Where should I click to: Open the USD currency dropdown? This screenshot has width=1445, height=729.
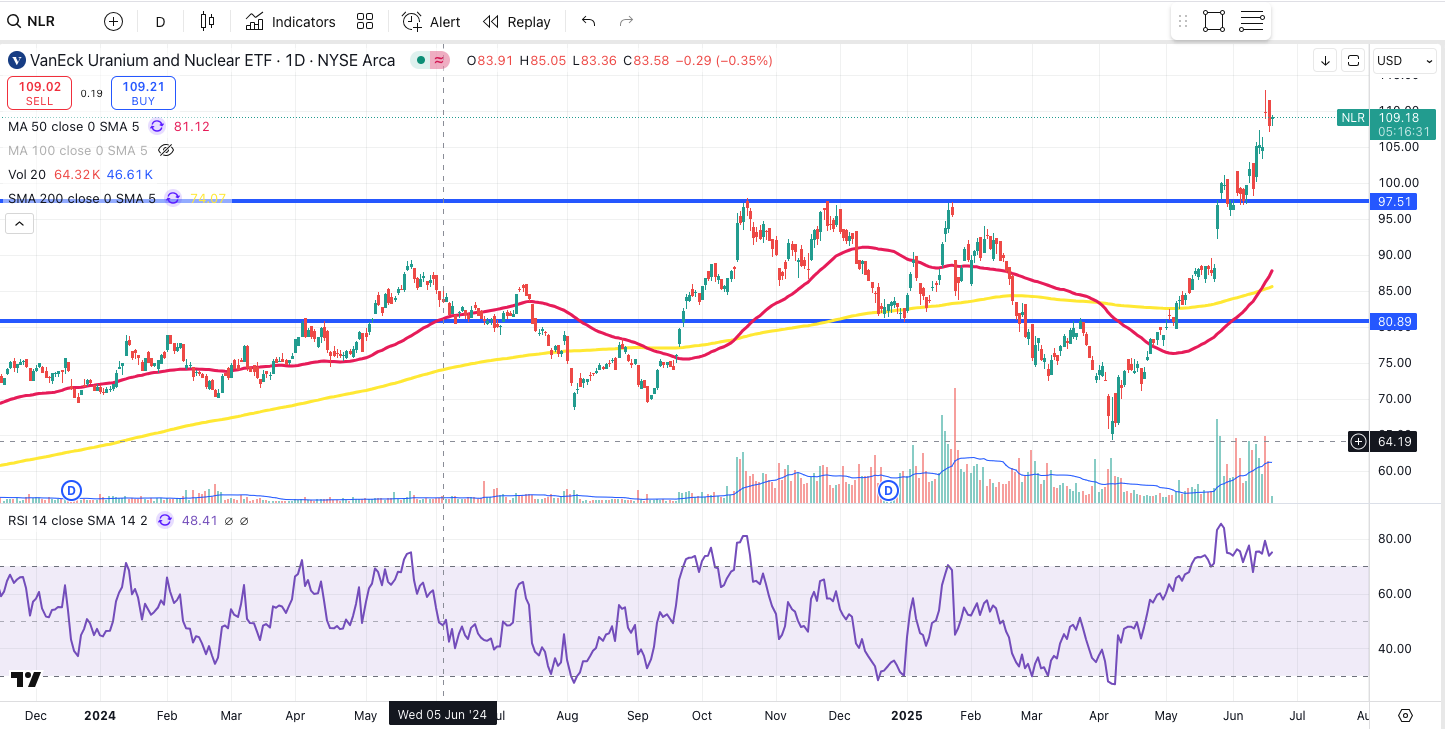(x=1403, y=60)
